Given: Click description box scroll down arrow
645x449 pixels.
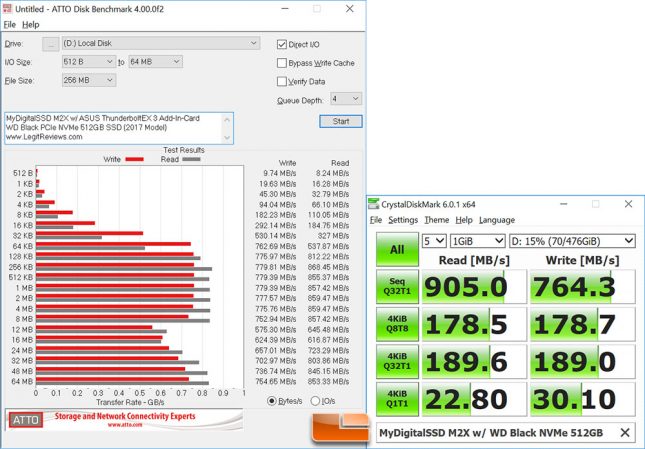Looking at the screenshot, I should tap(227, 138).
